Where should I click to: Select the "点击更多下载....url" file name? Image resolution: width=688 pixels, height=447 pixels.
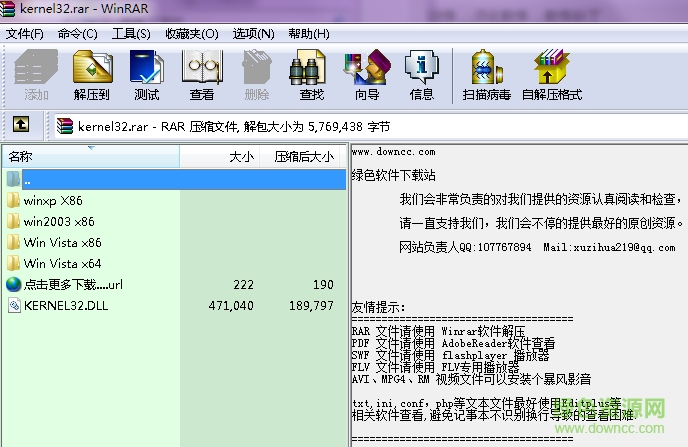coord(73,285)
